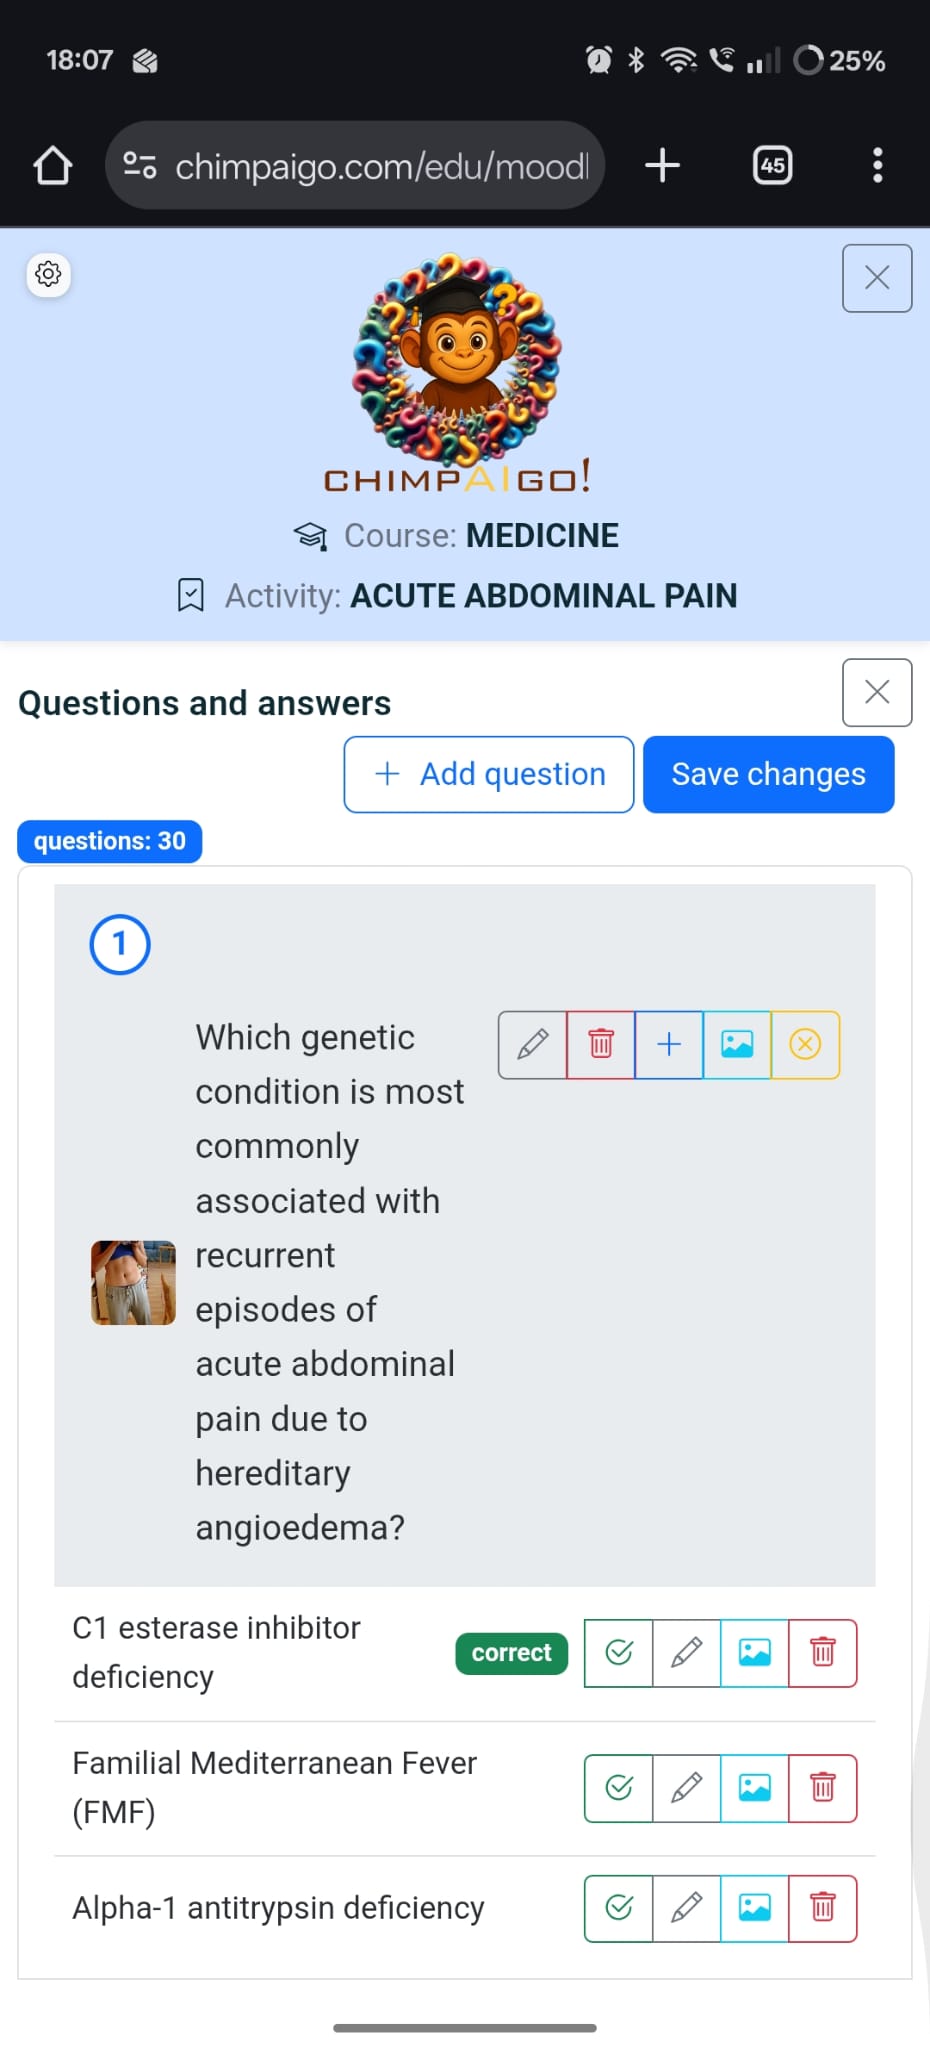Mark Alpha-1 antitrypsin deficiency as the correct answer
930x2048 pixels.
pos(619,1908)
